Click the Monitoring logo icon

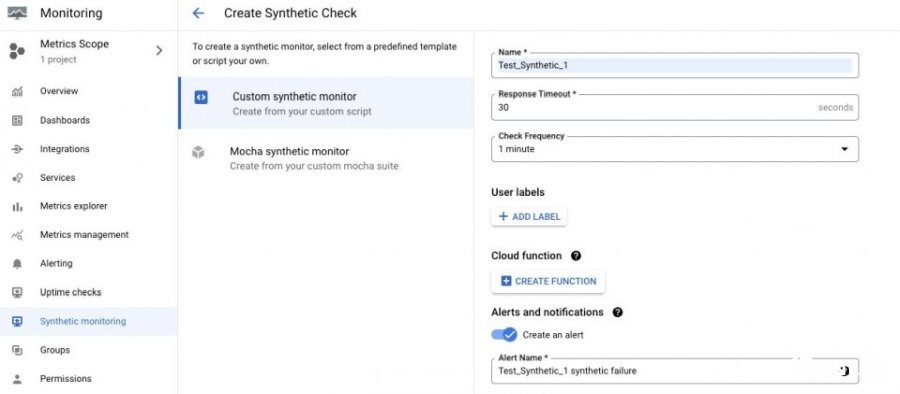[x=17, y=13]
